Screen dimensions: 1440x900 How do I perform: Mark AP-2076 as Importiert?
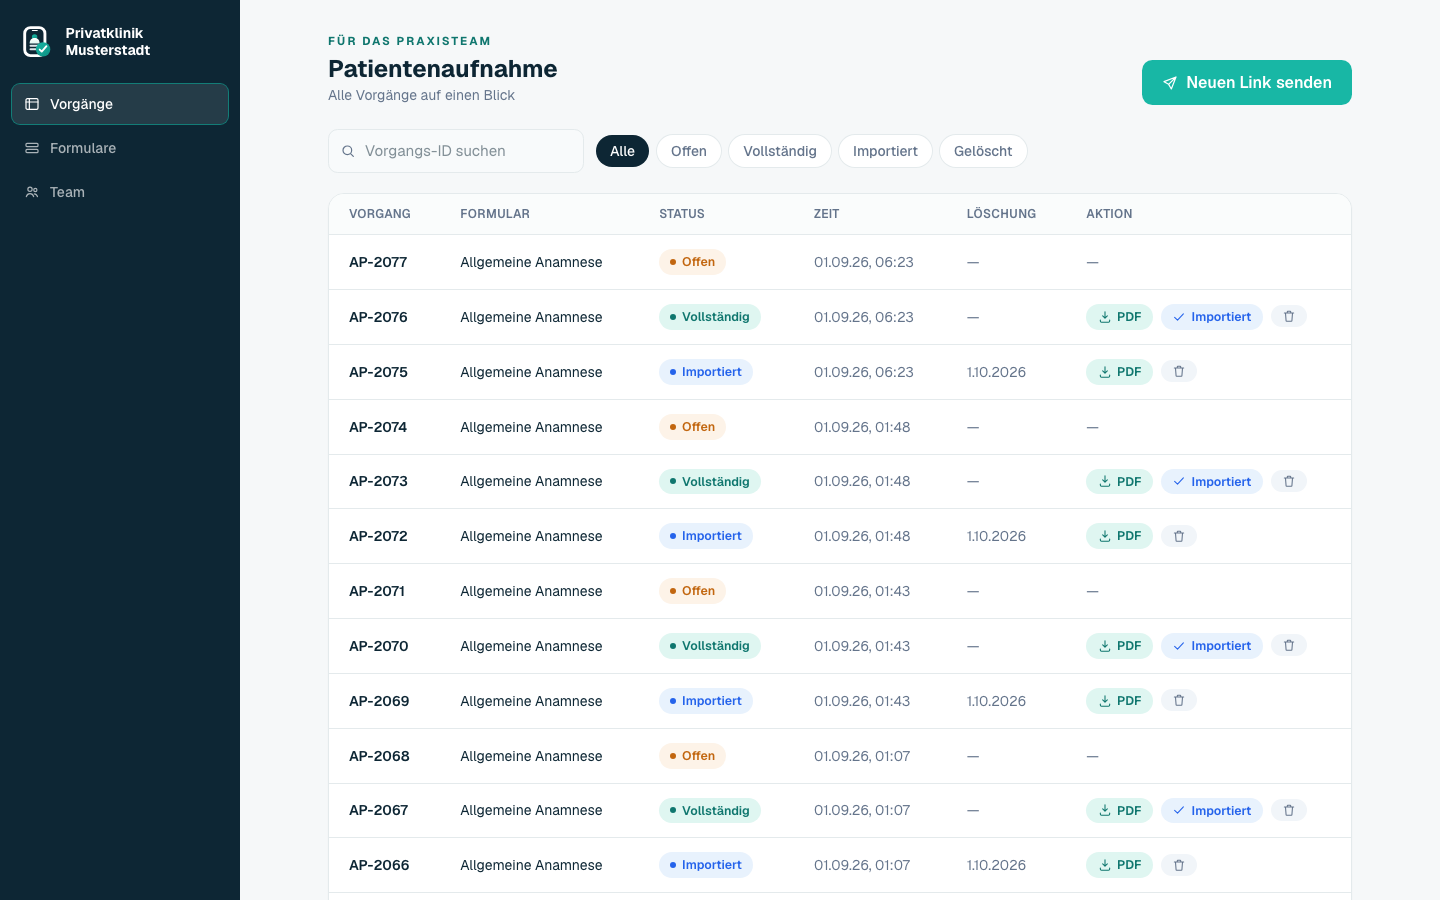[1212, 317]
